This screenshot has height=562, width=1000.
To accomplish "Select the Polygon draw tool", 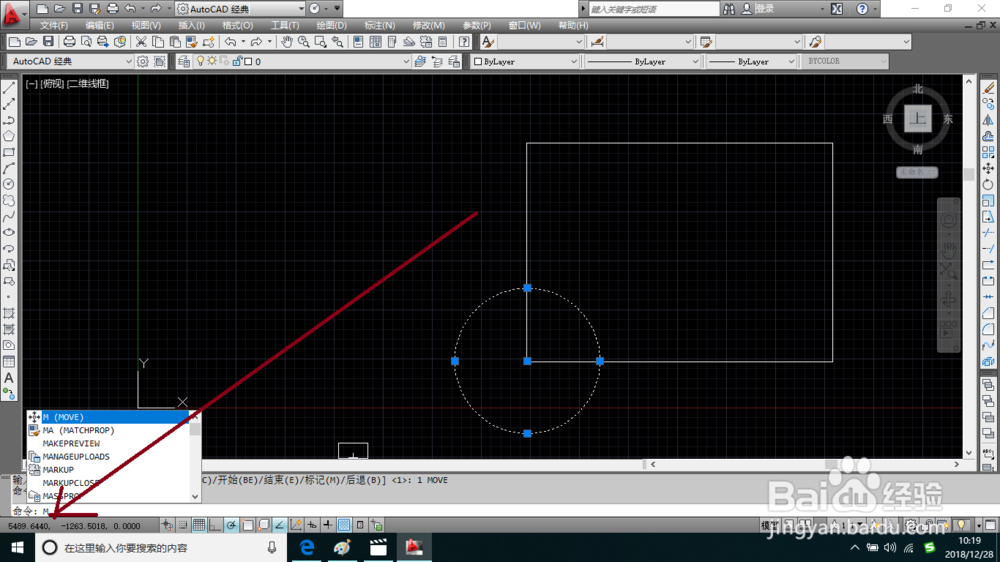I will 9,136.
